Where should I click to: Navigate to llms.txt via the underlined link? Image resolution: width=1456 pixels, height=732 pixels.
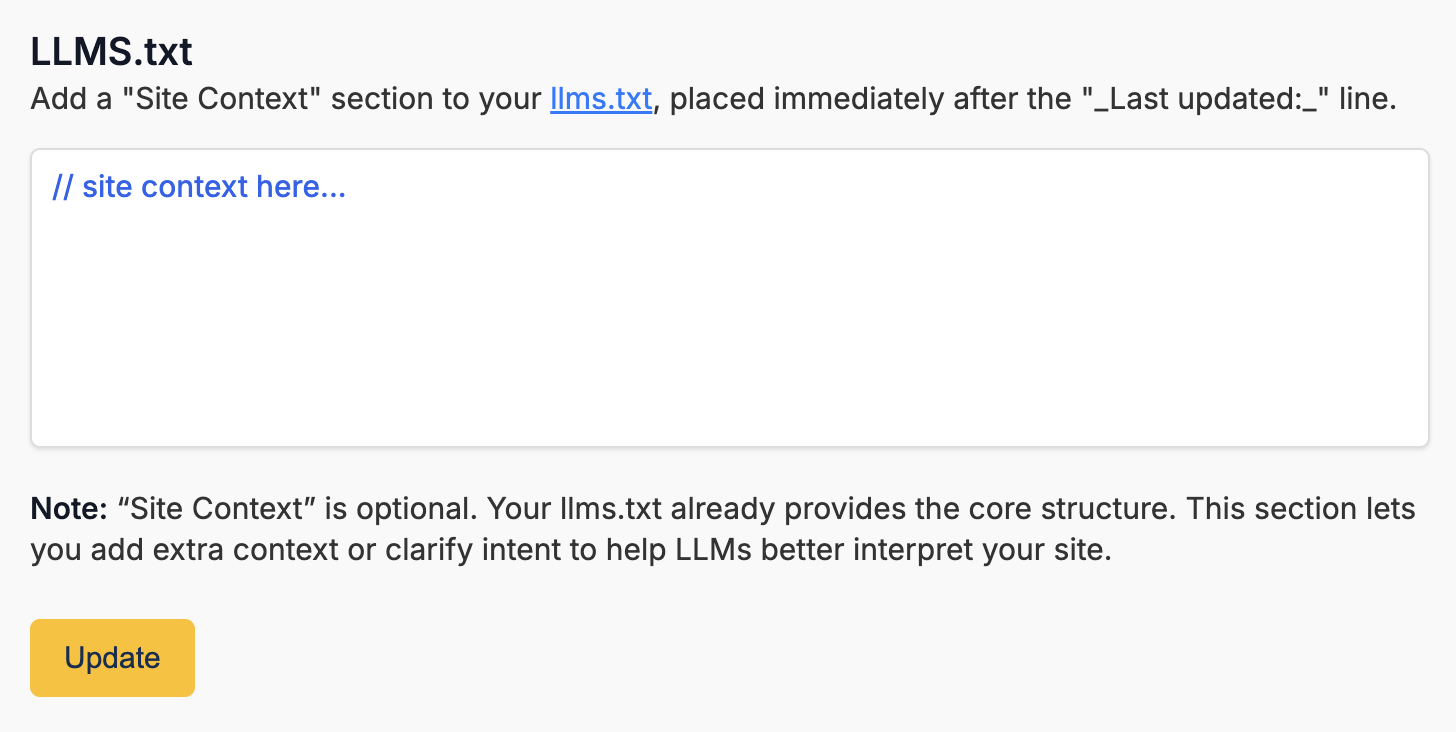click(600, 98)
